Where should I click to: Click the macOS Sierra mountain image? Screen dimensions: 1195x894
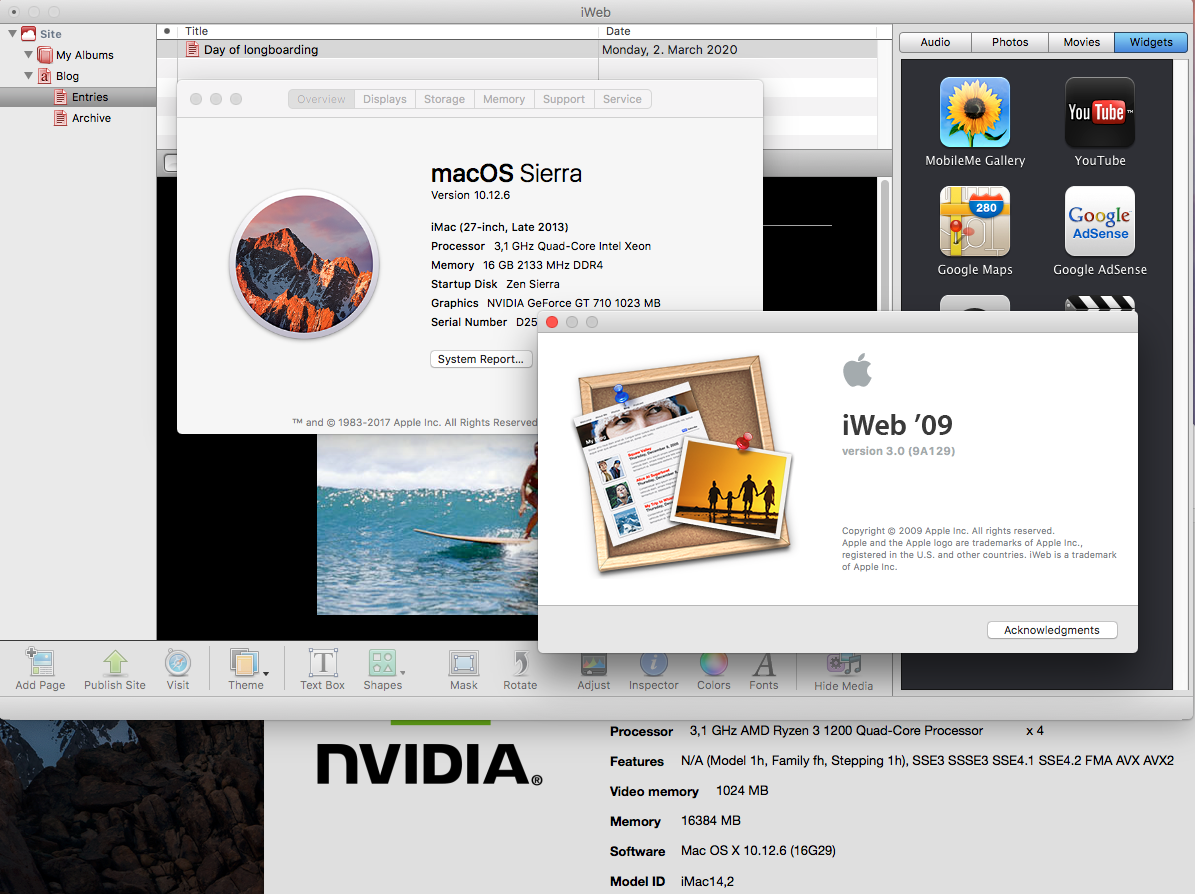click(304, 264)
